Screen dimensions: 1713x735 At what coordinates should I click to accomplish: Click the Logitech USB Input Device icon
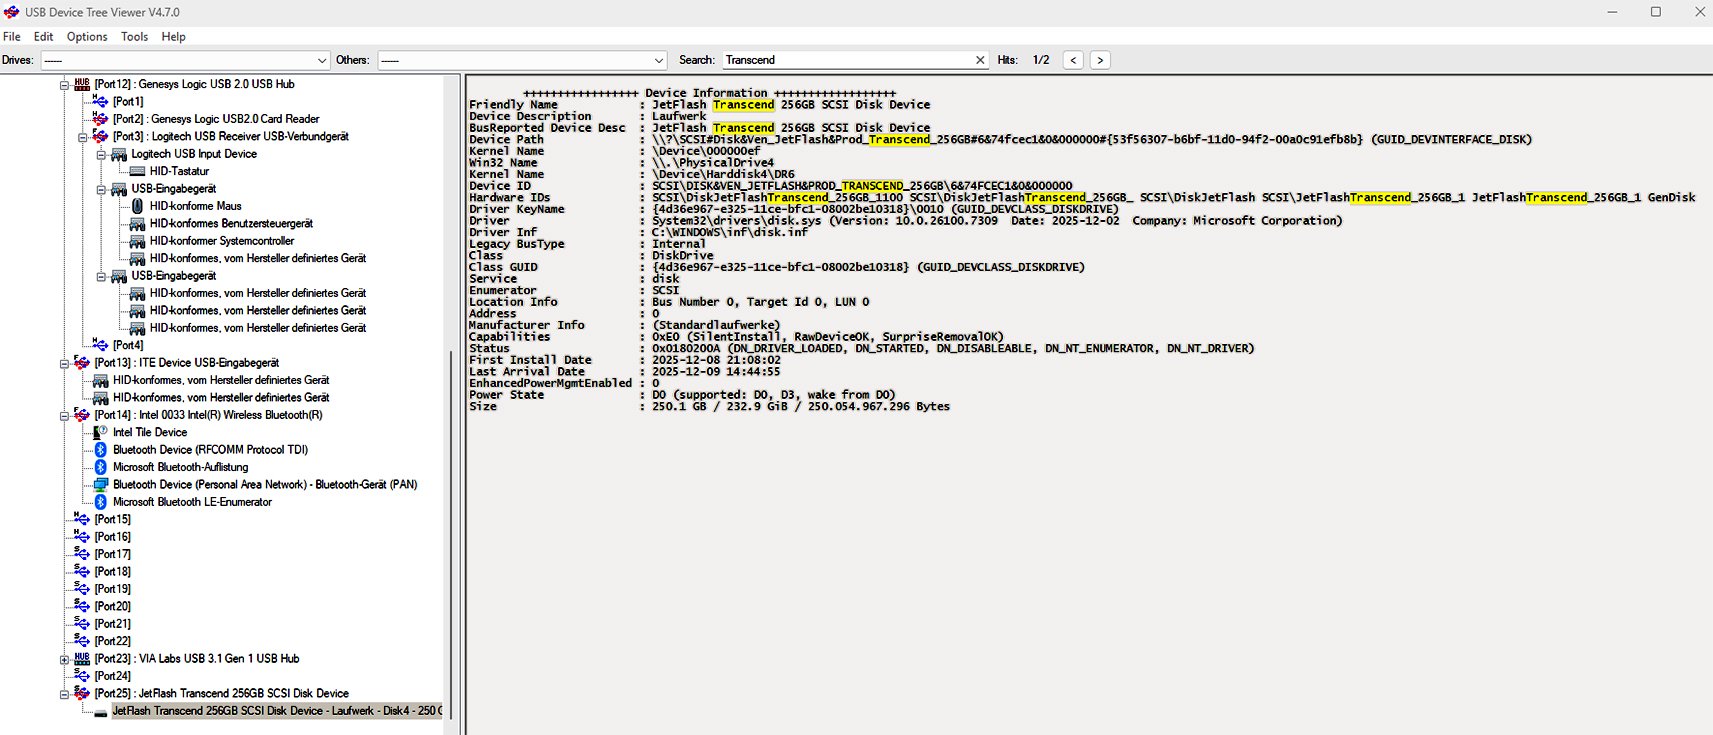(119, 154)
